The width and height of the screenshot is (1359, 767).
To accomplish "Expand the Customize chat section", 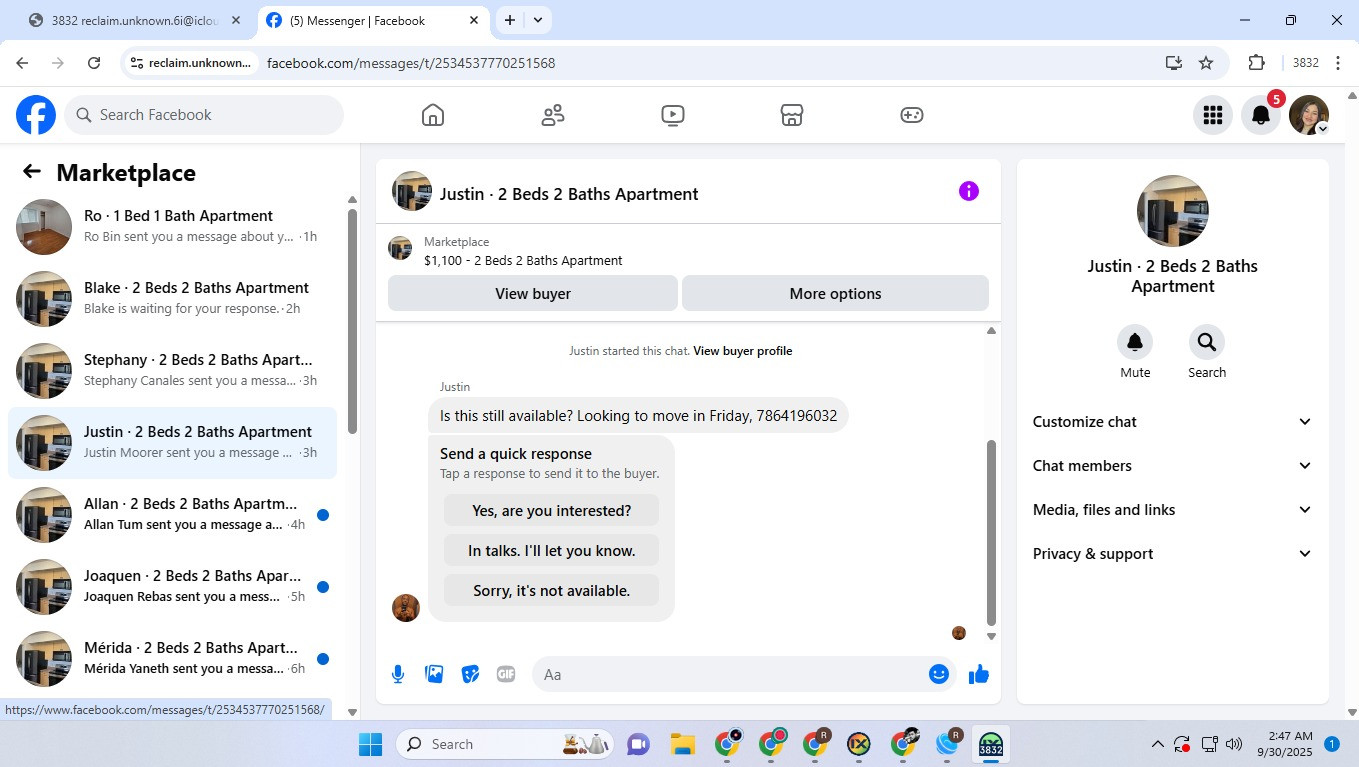I will pyautogui.click(x=1172, y=422).
